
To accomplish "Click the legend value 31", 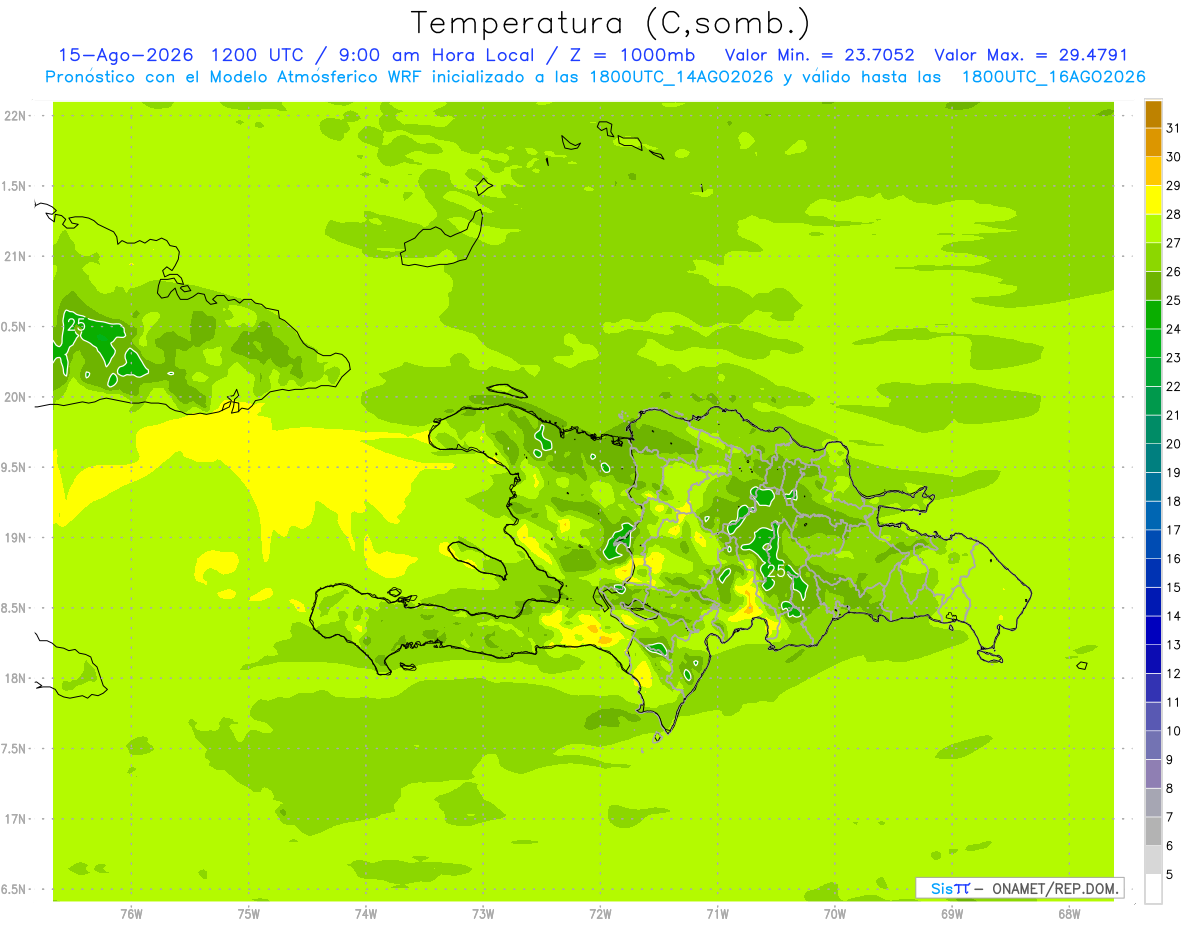I will coord(1174,127).
